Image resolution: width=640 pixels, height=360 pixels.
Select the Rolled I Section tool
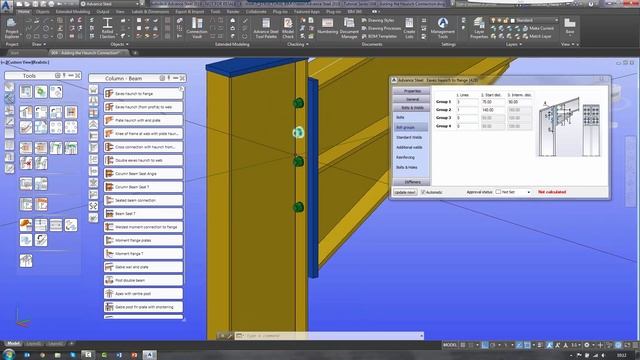click(x=107, y=28)
